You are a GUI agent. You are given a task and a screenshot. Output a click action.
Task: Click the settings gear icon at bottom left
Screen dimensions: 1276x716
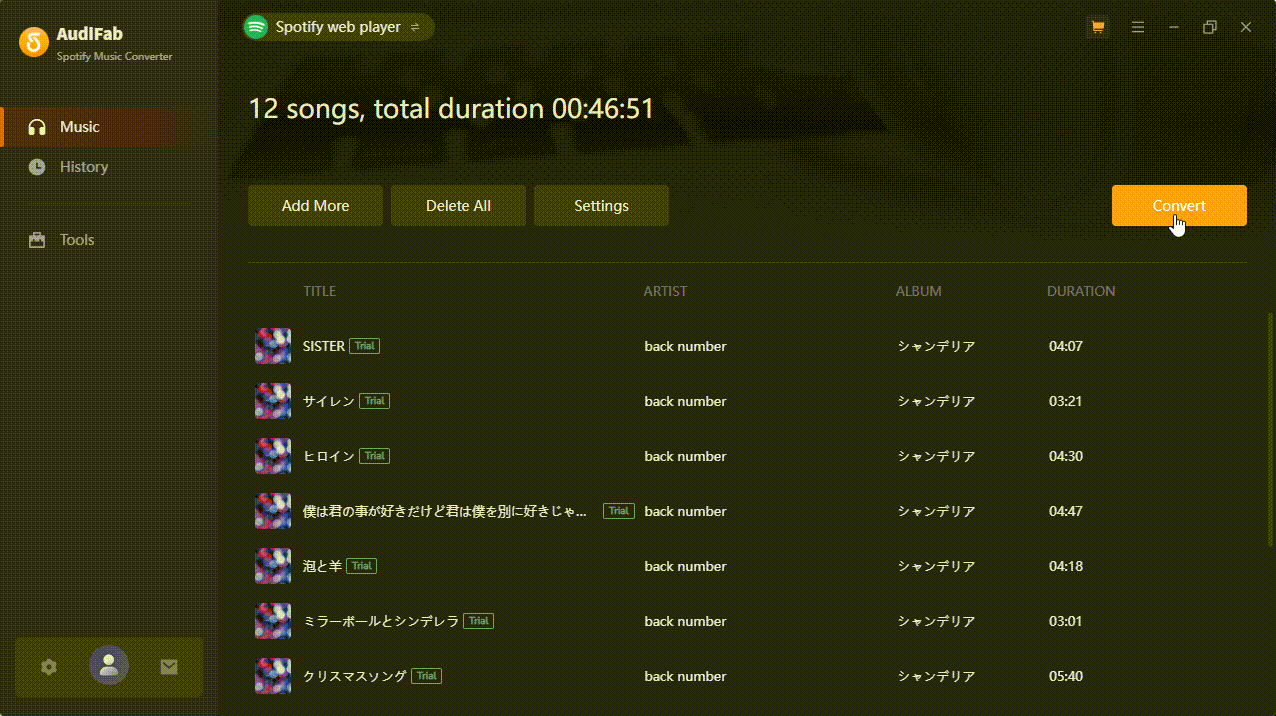[x=48, y=665]
